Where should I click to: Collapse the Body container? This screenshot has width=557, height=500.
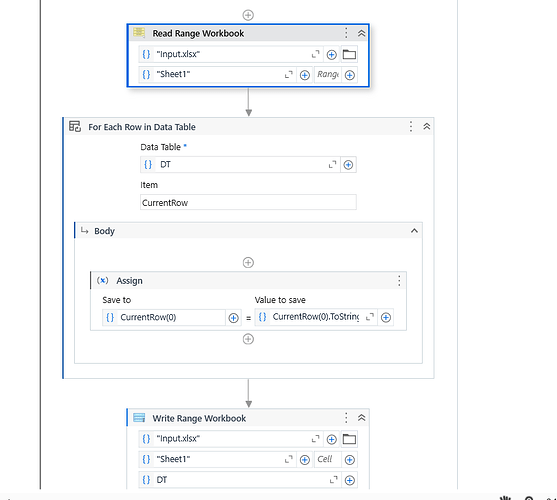[414, 231]
